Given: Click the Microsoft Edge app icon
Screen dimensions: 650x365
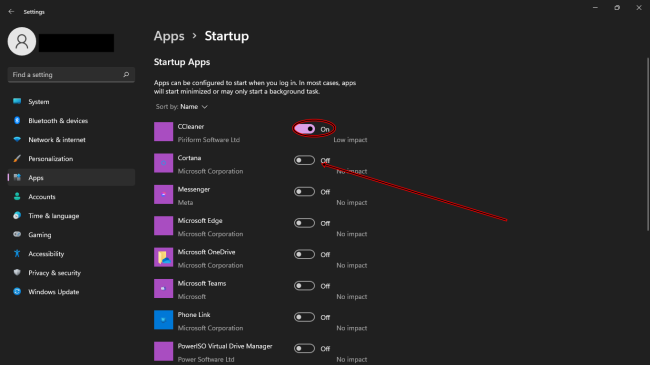Looking at the screenshot, I should 163,226.
